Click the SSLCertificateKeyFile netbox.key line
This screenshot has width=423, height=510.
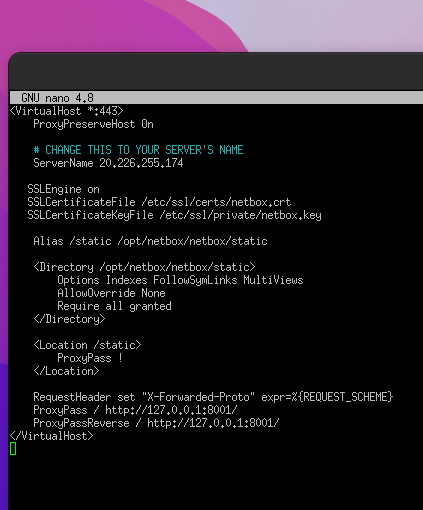point(174,215)
